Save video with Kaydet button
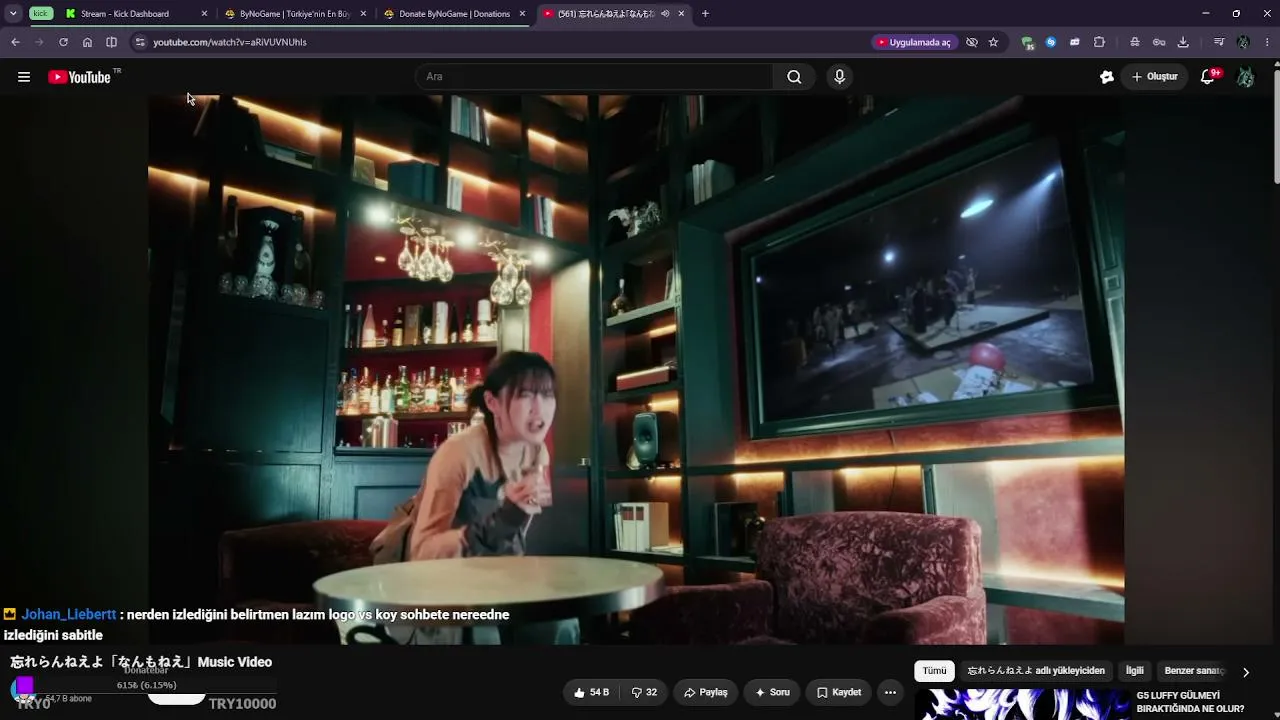The image size is (1280, 720). pos(838,692)
